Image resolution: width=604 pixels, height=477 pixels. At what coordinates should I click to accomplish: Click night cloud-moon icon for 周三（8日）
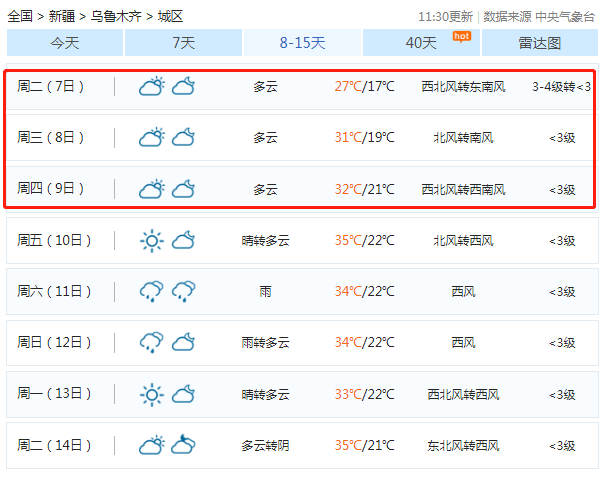[183, 137]
